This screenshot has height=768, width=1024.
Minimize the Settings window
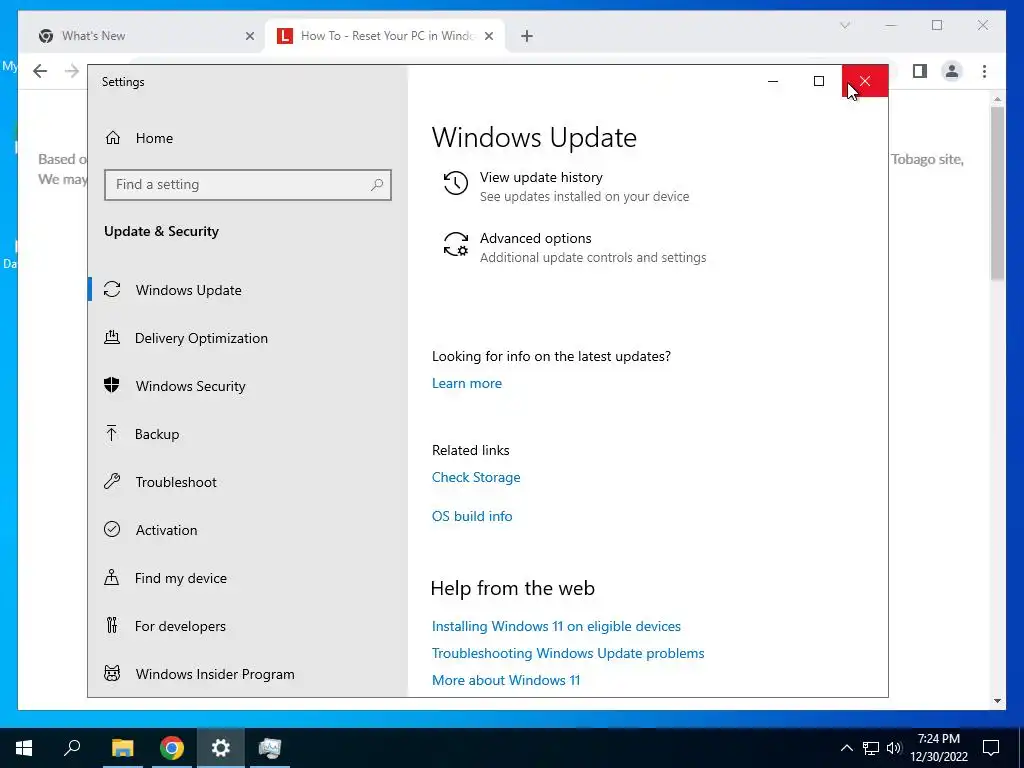click(x=773, y=81)
